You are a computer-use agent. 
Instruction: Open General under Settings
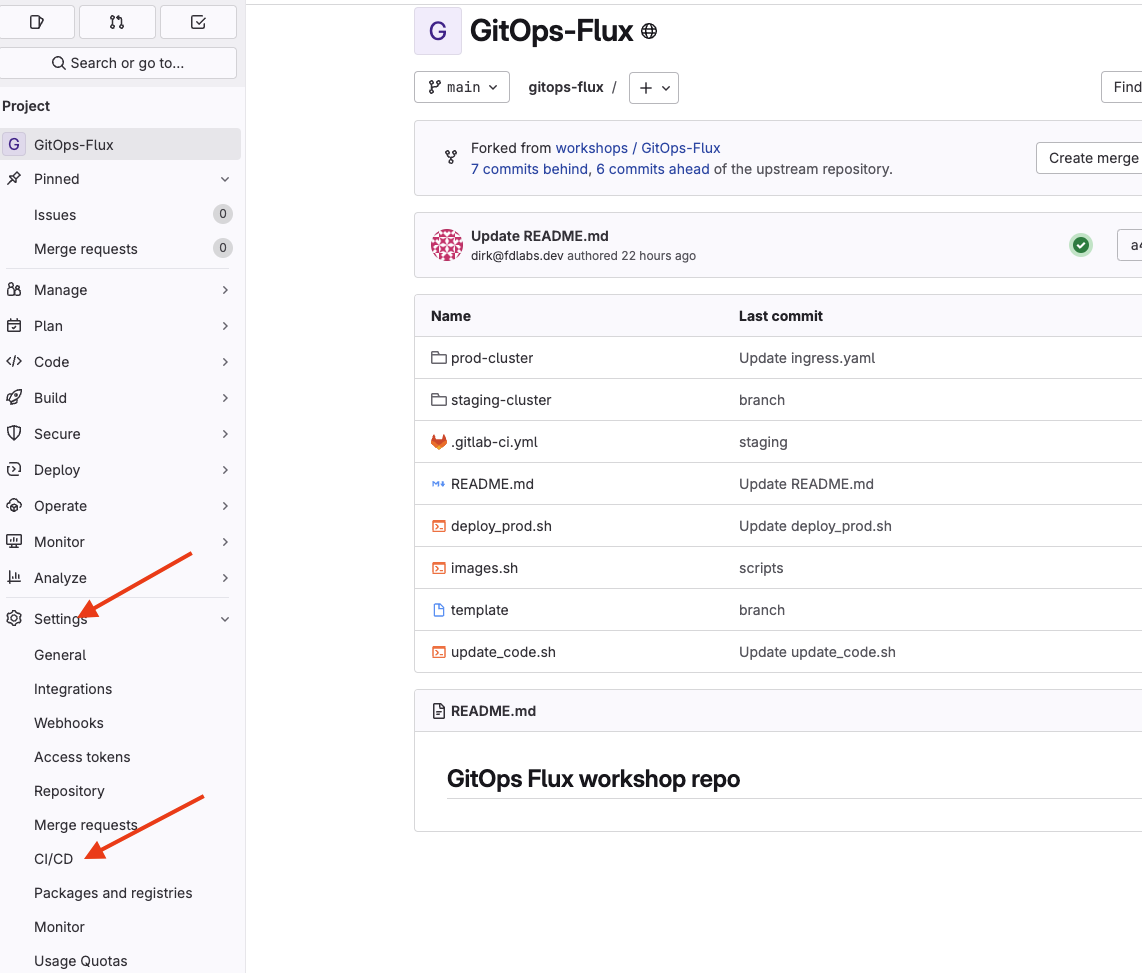pos(60,655)
